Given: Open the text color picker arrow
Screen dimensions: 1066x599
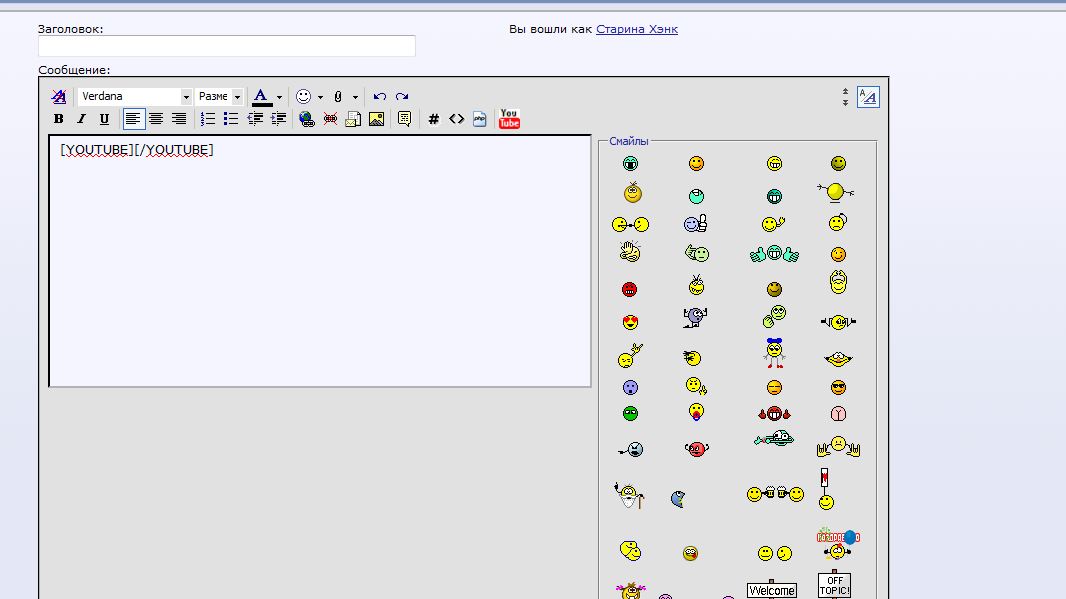Looking at the screenshot, I should [279, 97].
